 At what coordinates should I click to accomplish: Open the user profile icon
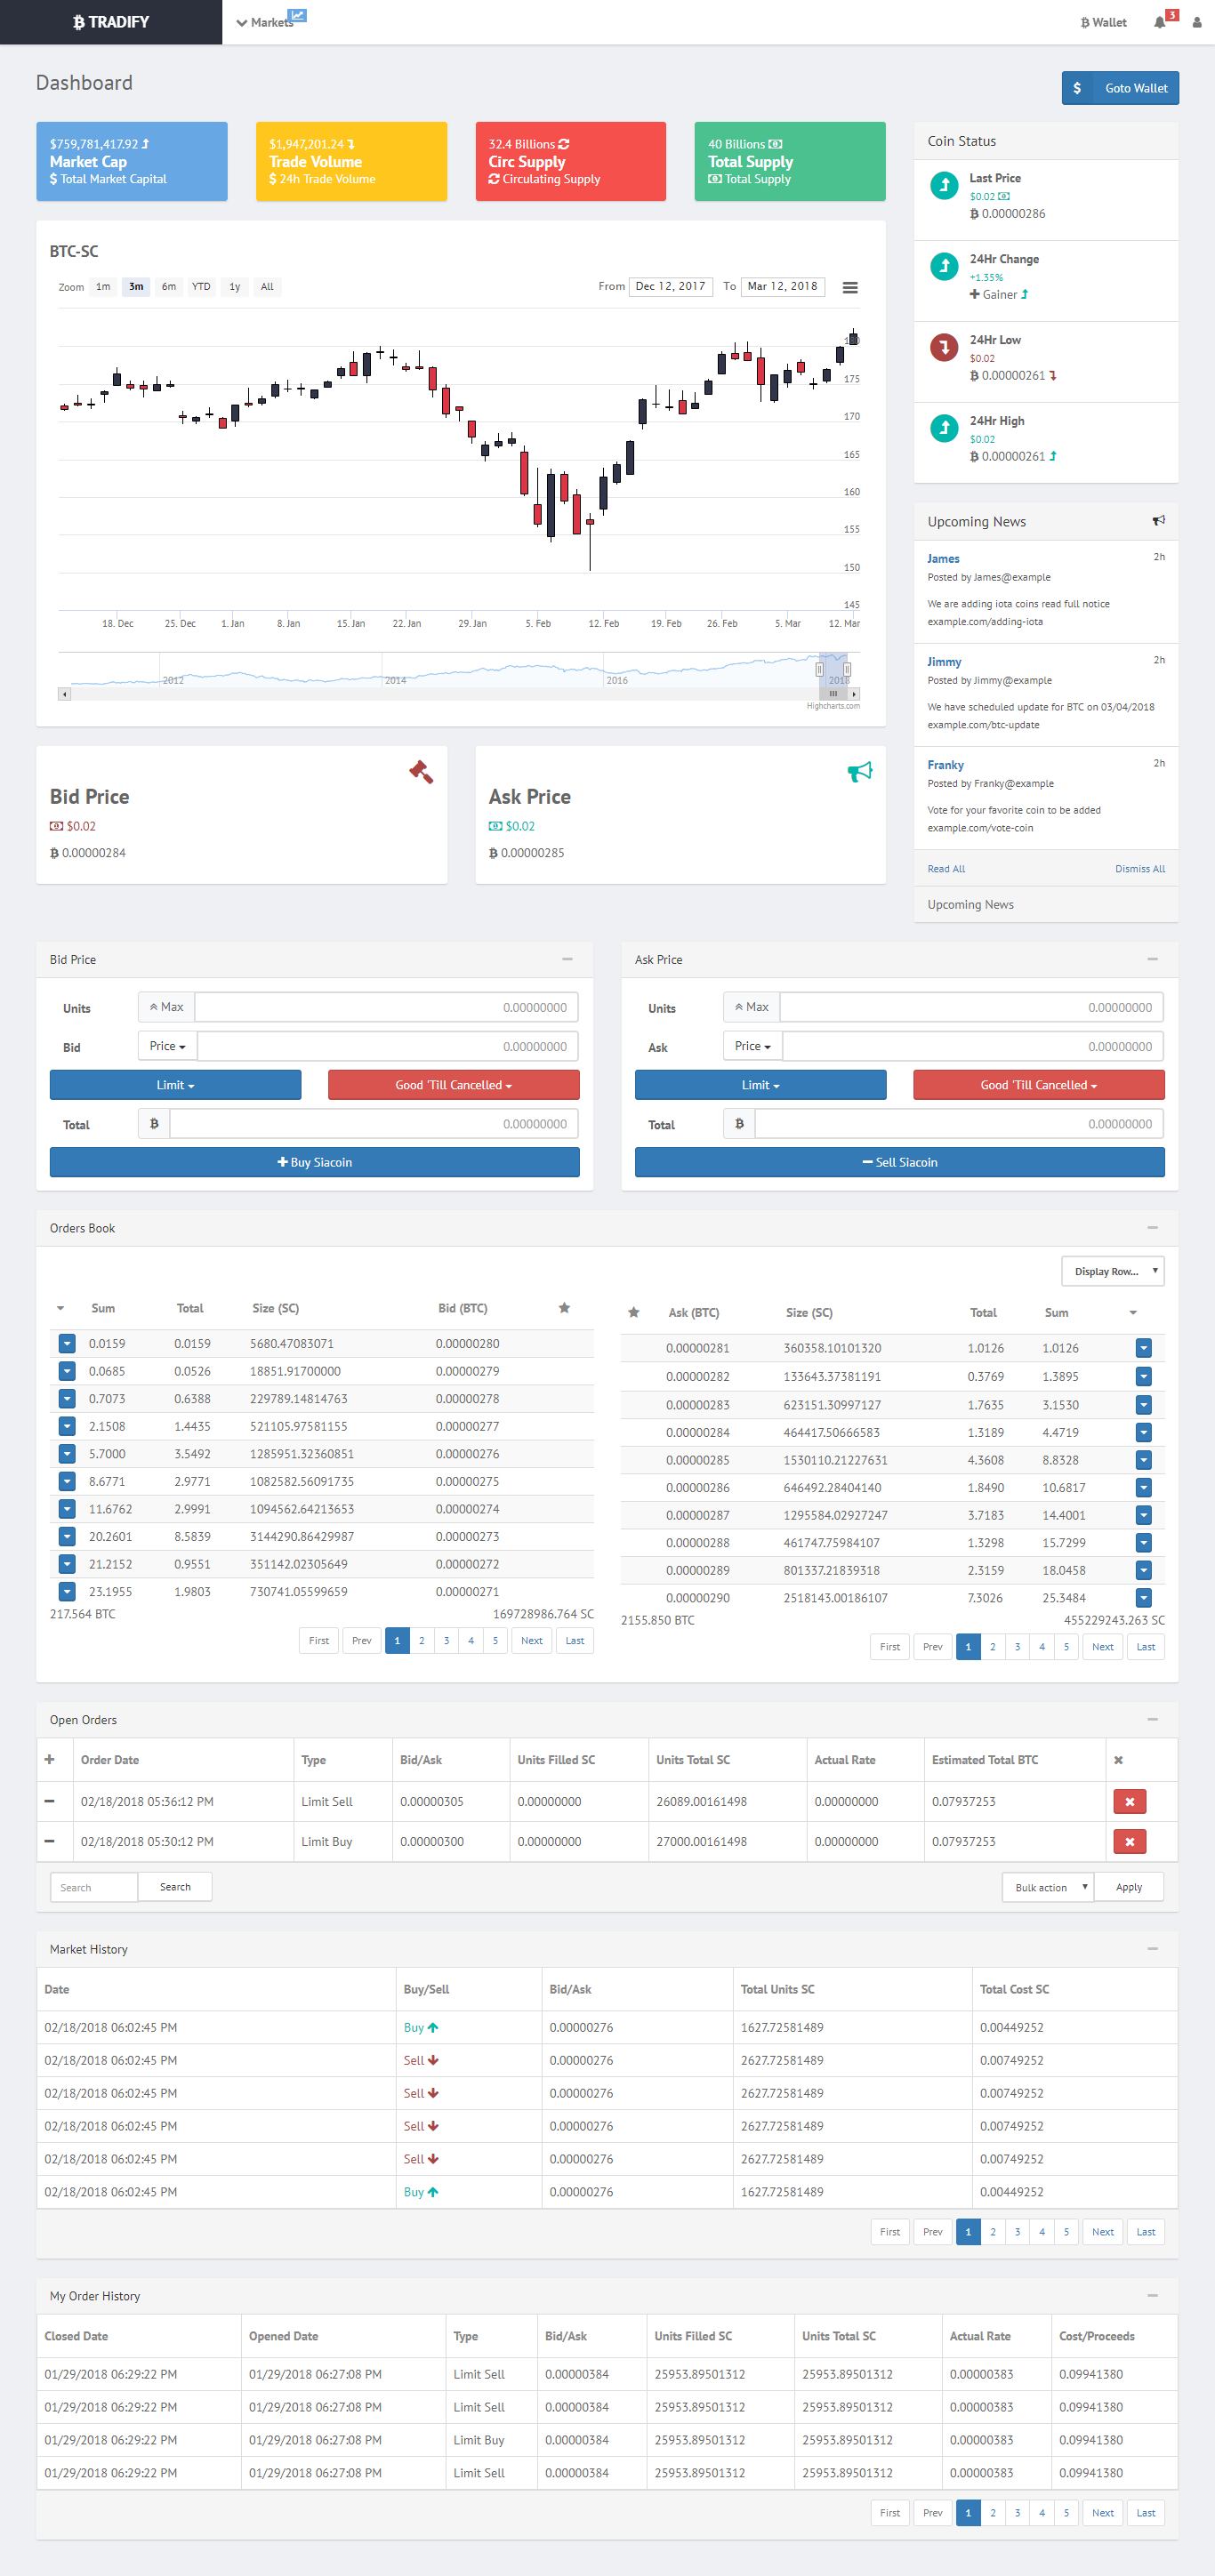pos(1196,22)
